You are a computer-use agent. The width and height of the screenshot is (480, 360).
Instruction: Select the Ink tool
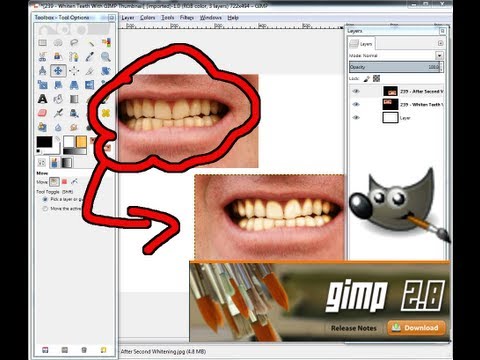pos(74,113)
